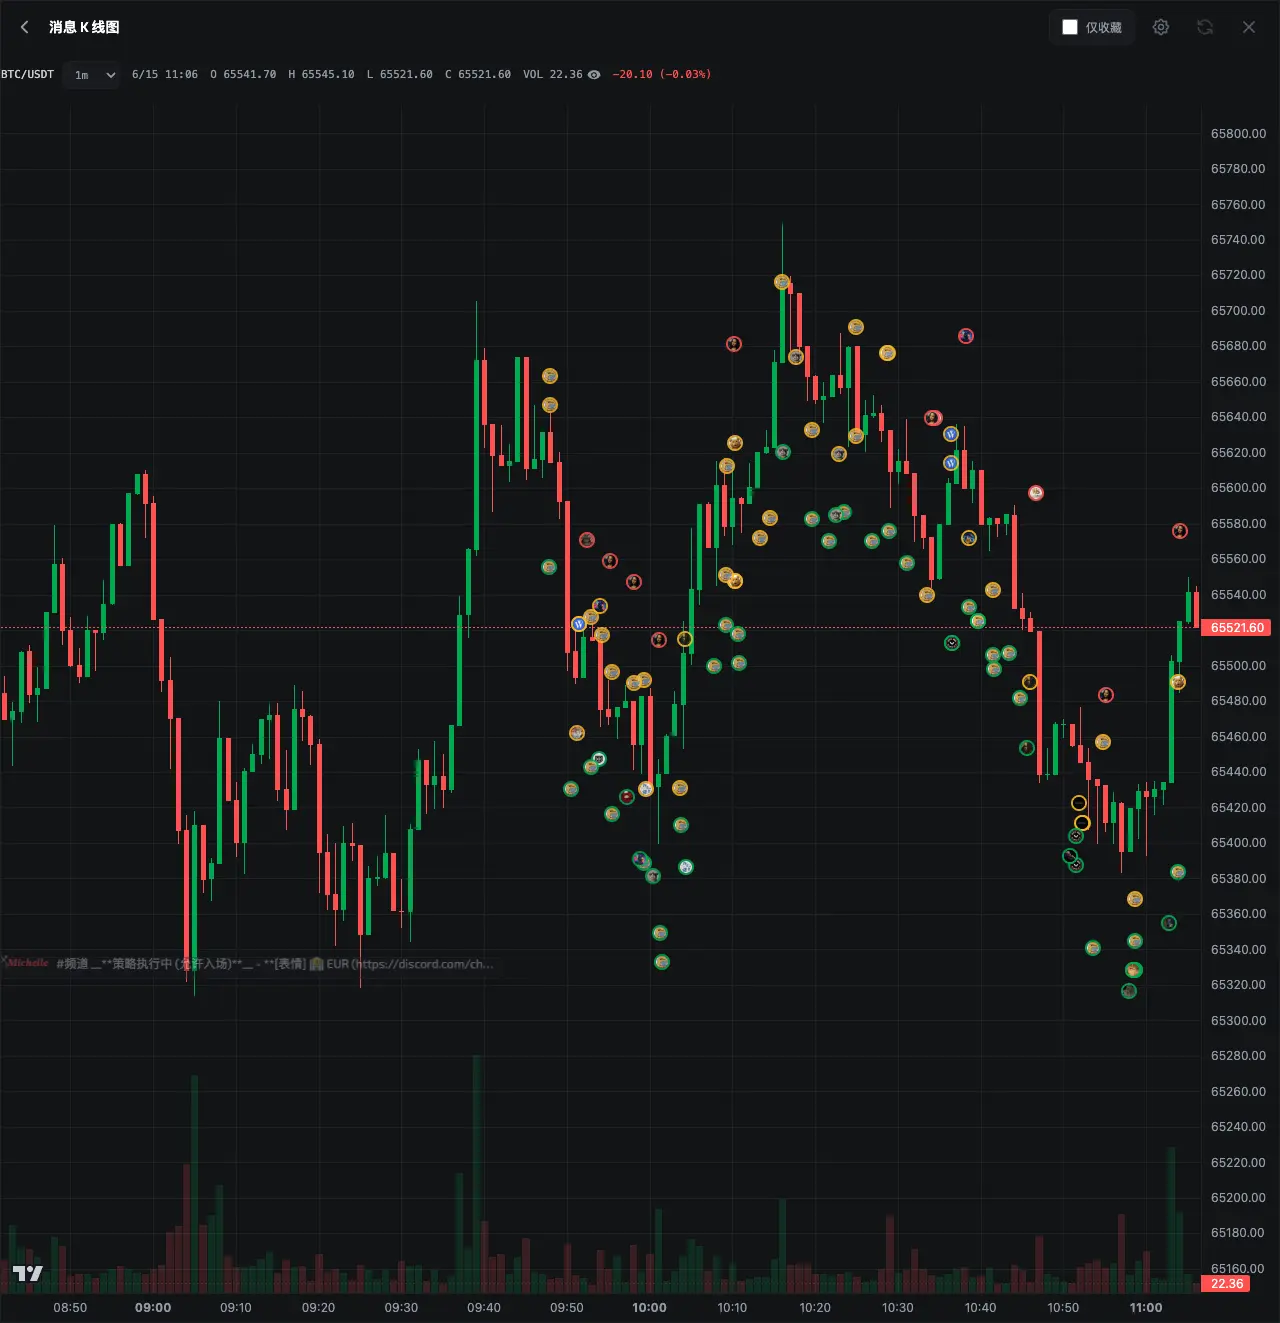
Task: Open the white-avatar red-ringed marker near 65600
Action: 1036,493
